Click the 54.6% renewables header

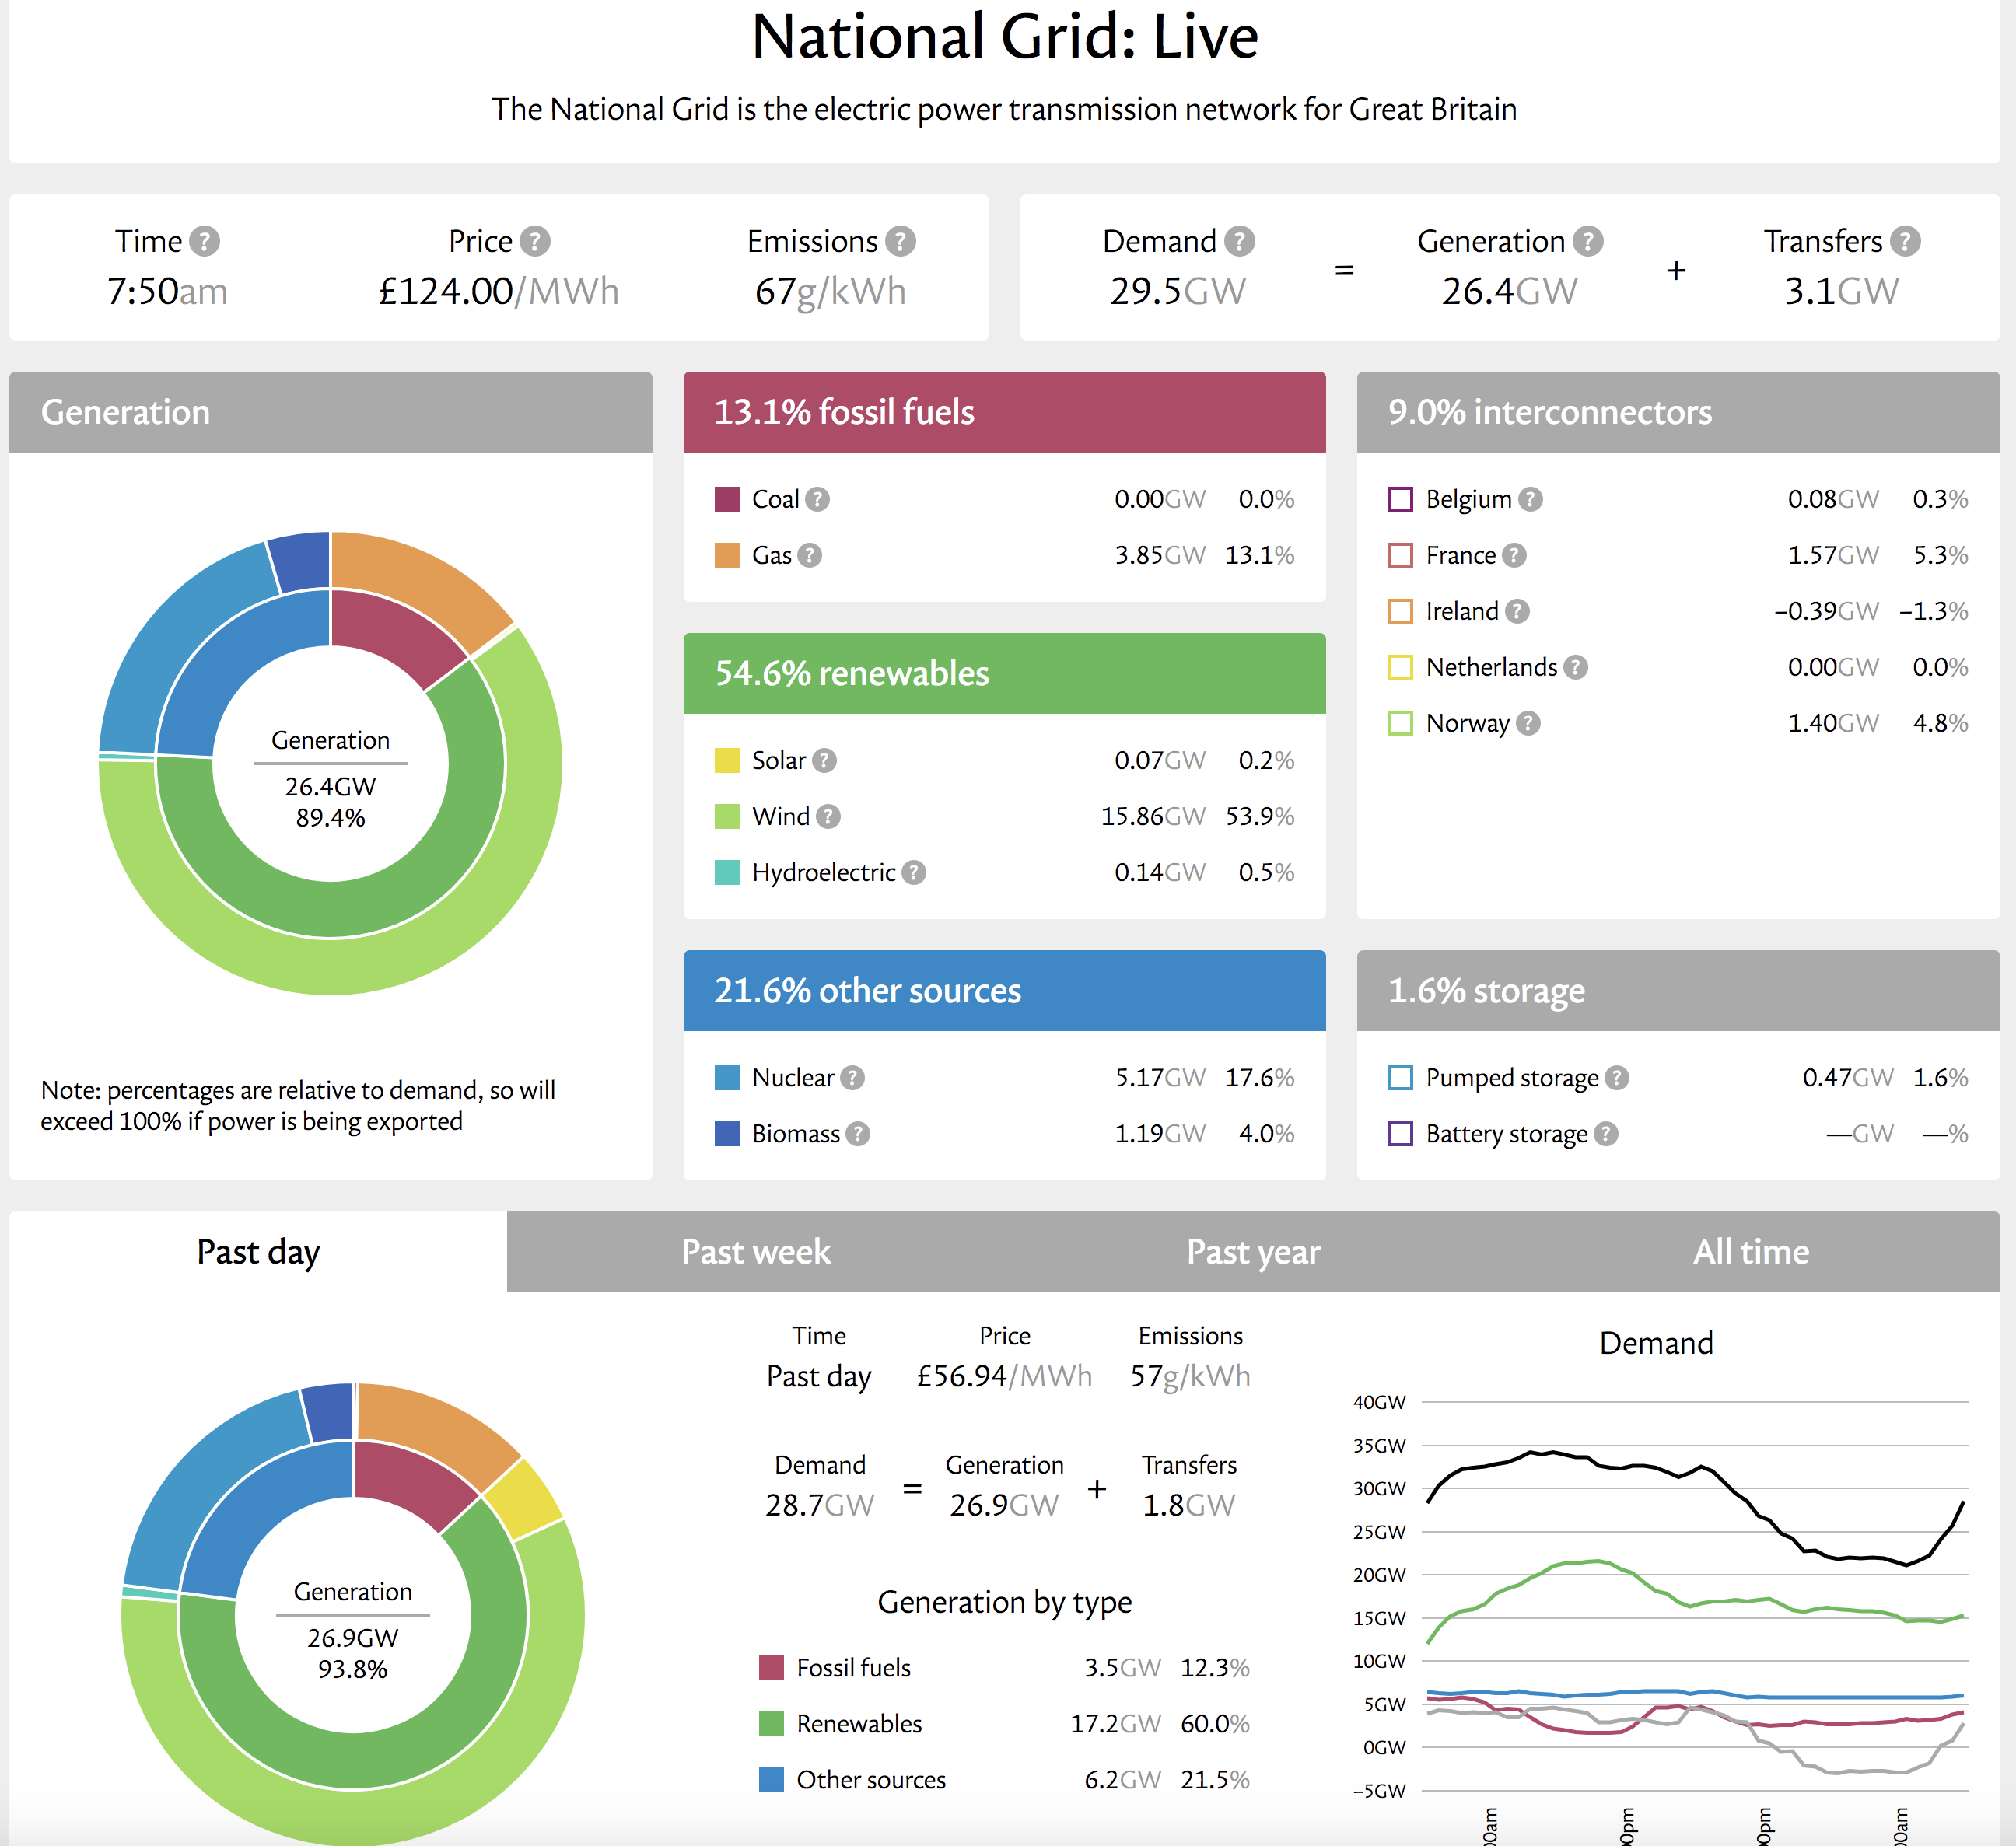point(1004,673)
